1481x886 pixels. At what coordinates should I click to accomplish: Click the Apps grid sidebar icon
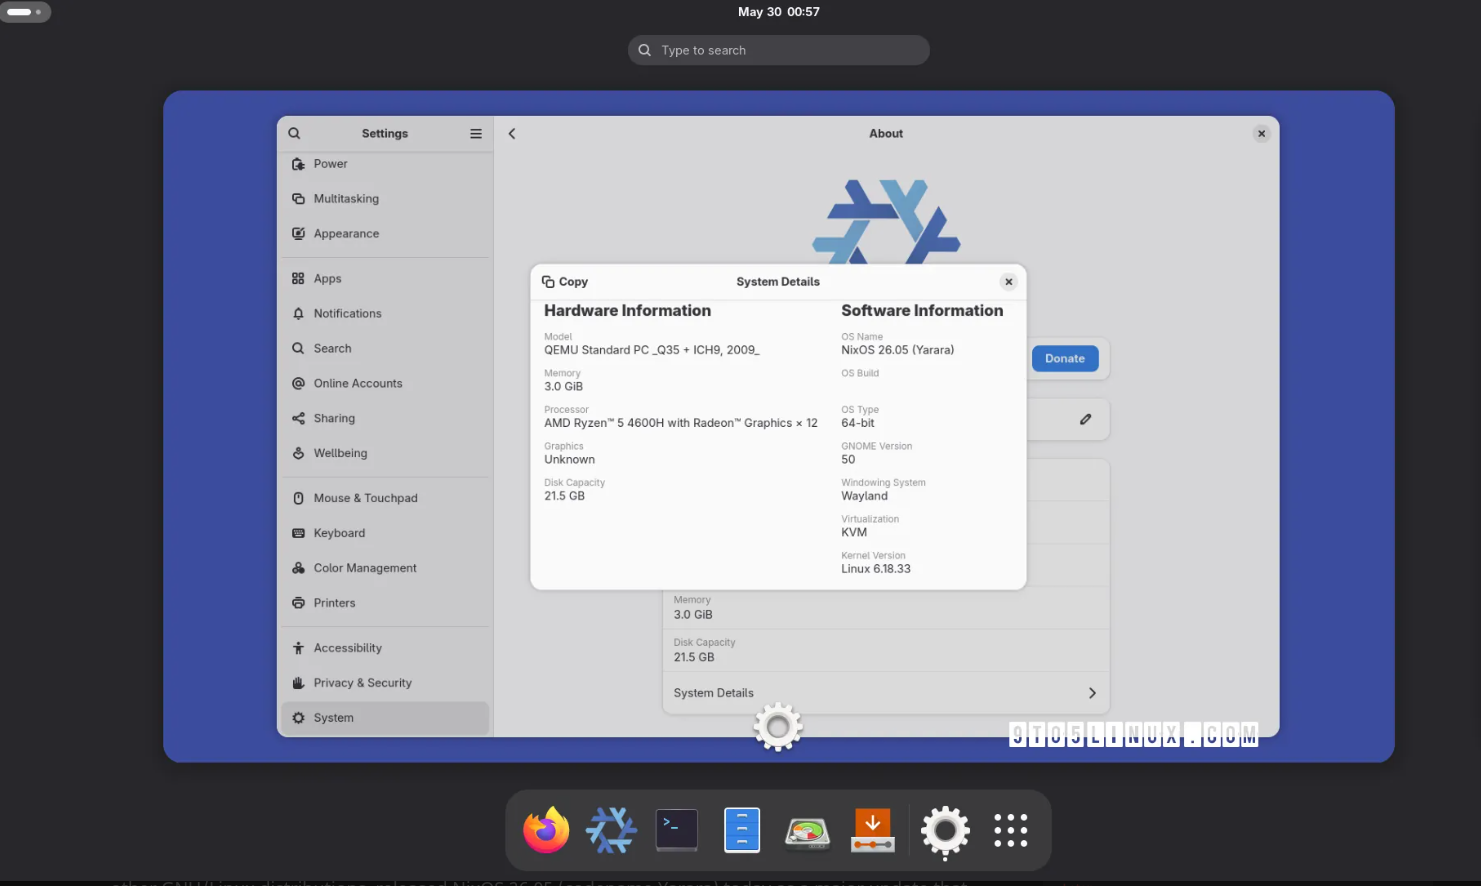tap(298, 279)
